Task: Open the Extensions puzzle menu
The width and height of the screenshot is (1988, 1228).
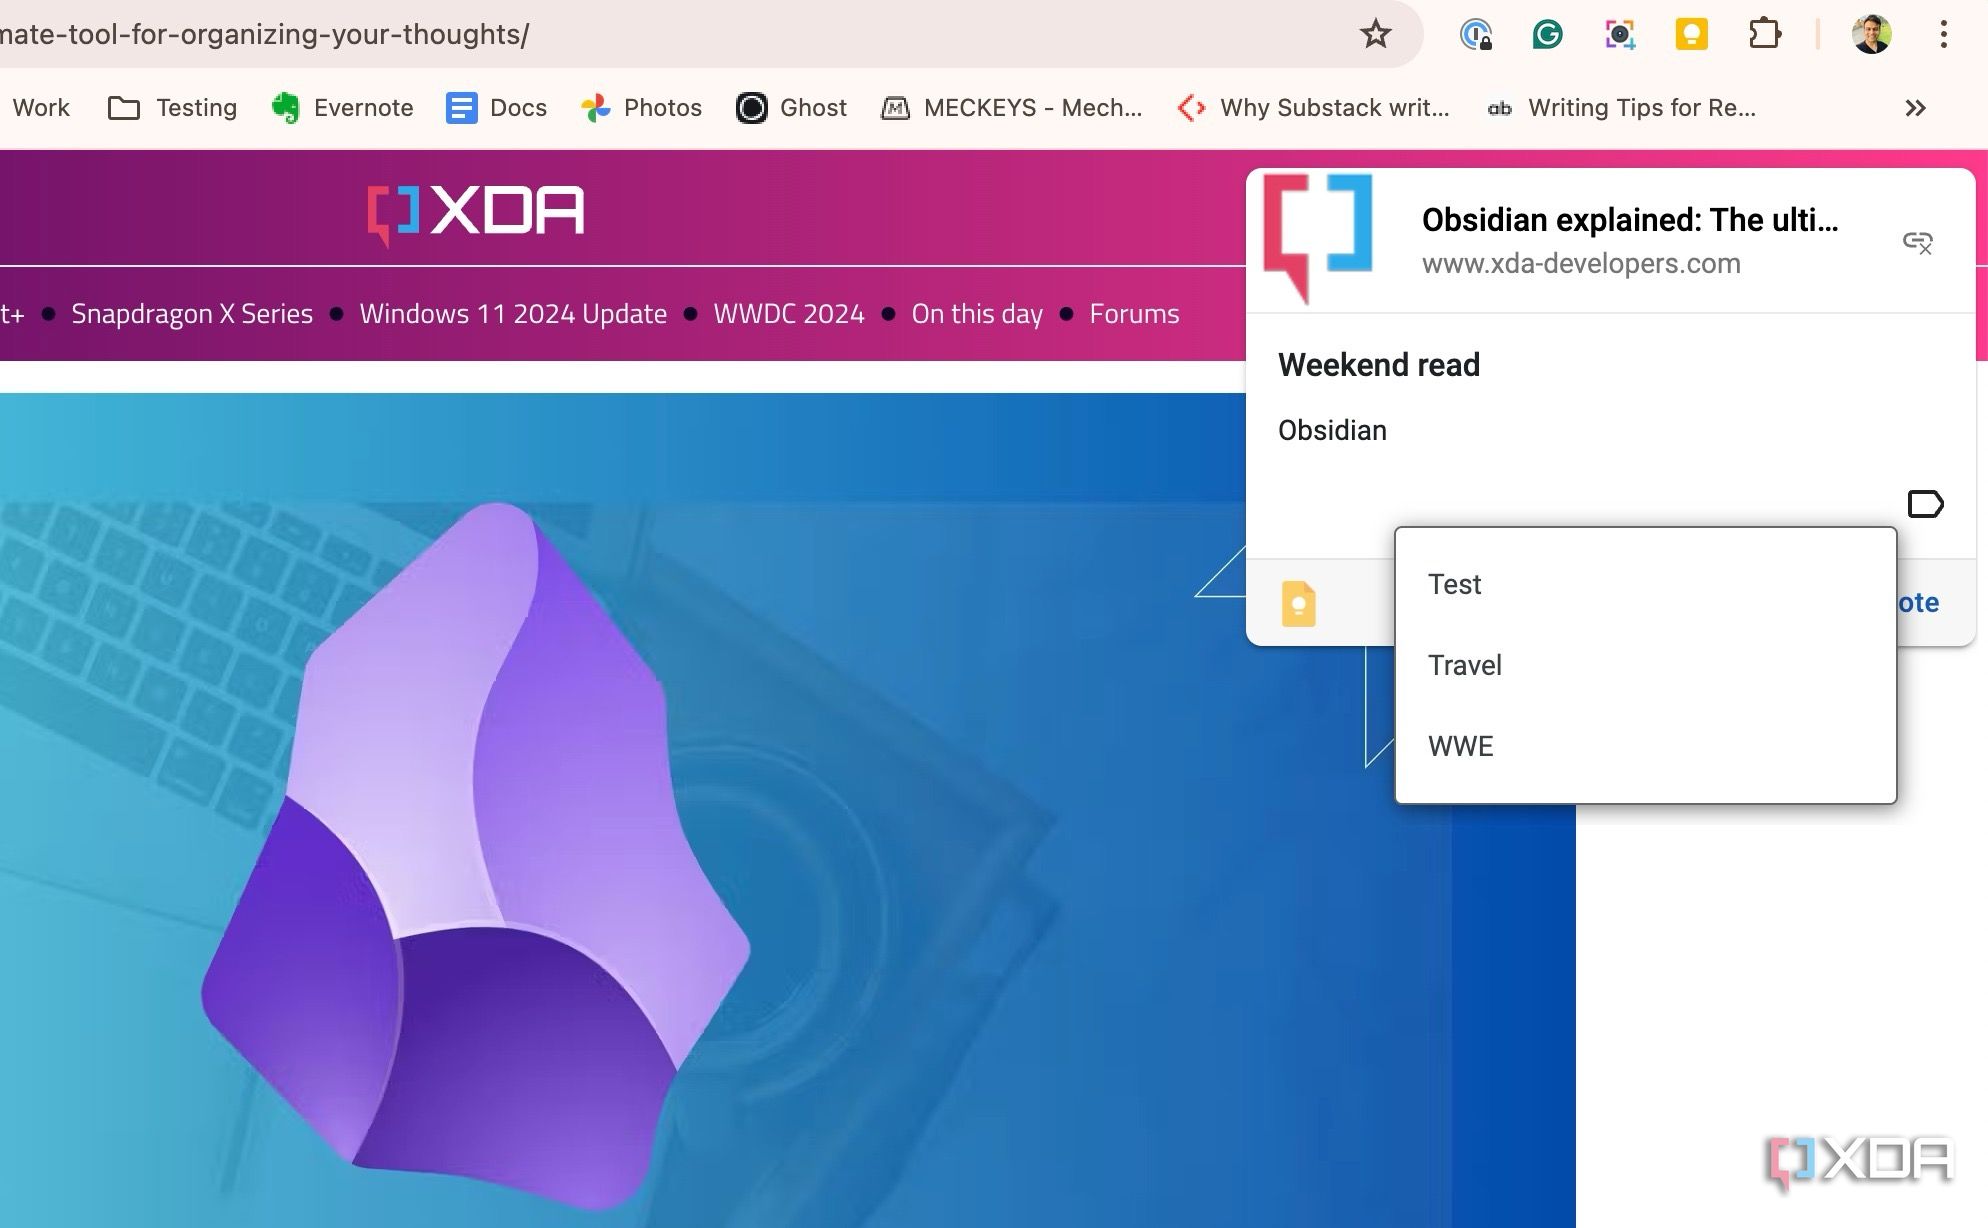Action: [1765, 34]
